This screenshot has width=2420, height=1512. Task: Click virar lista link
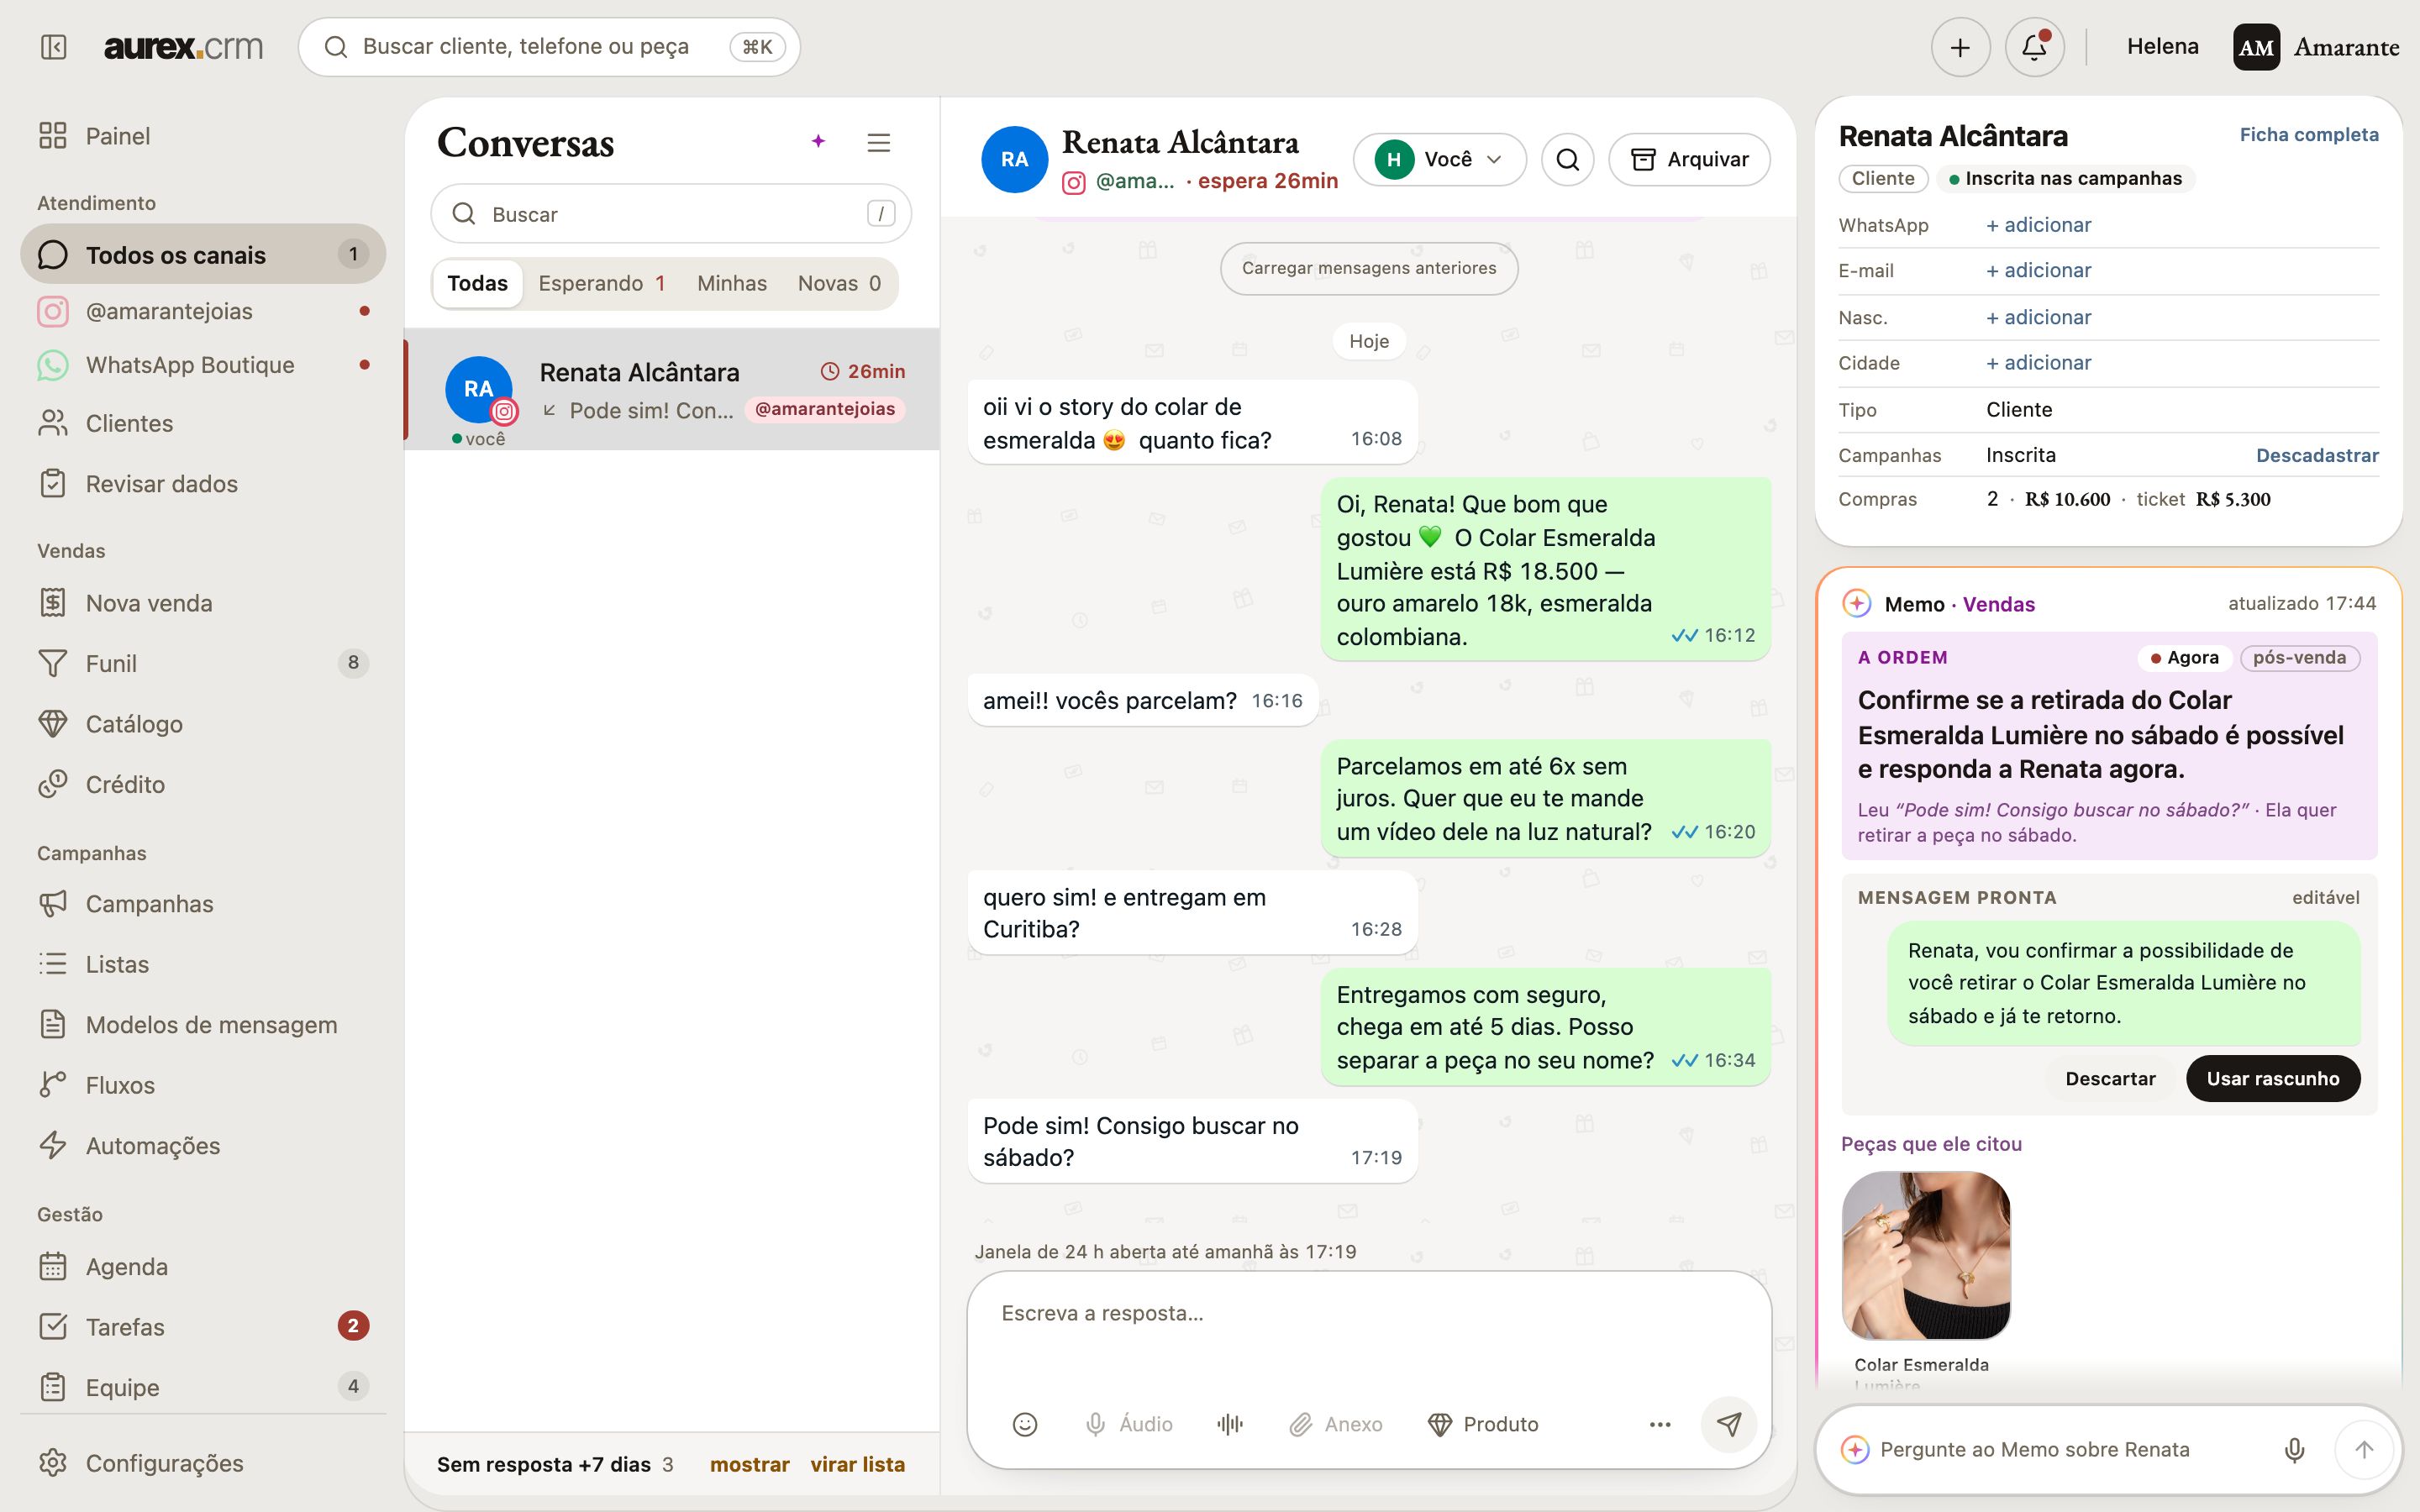tap(857, 1464)
